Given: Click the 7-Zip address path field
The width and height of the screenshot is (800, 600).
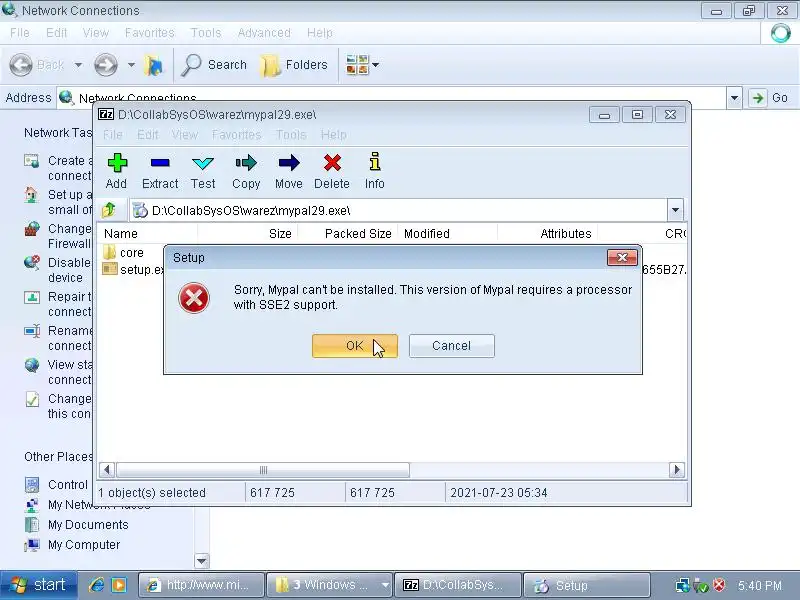Looking at the screenshot, I should coord(398,210).
